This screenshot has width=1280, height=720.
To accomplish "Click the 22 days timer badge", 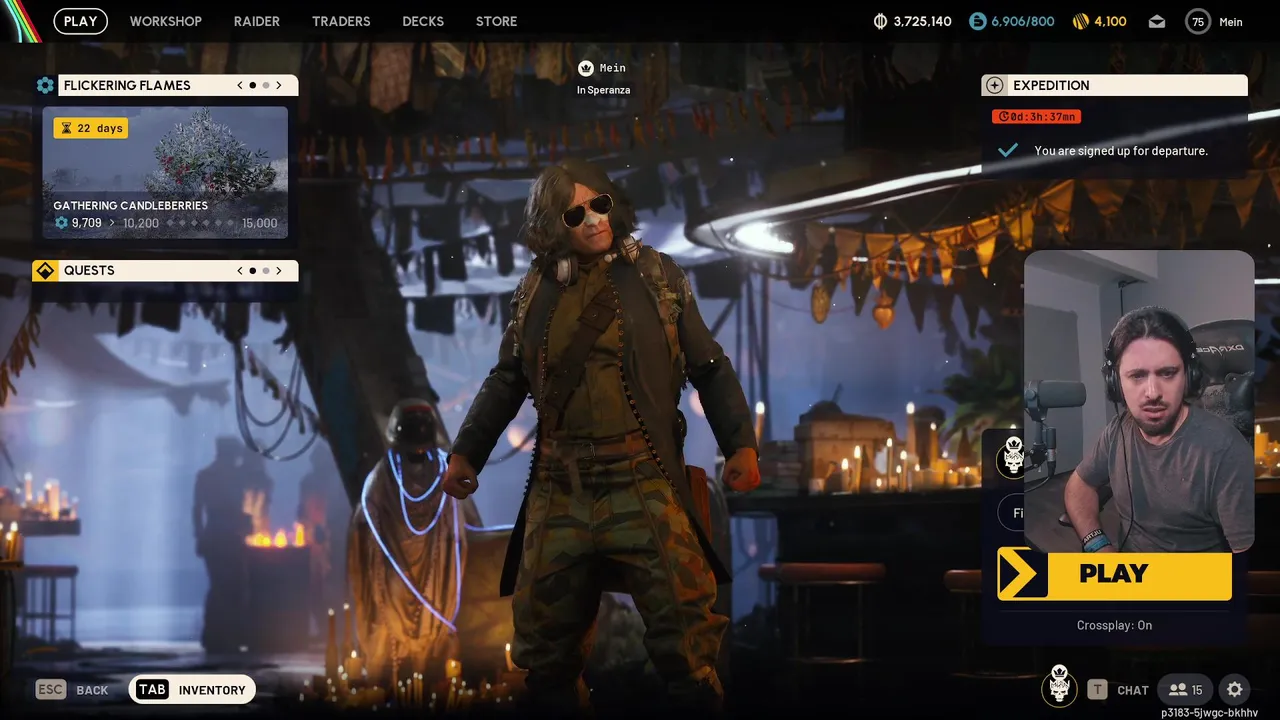I will (x=91, y=128).
